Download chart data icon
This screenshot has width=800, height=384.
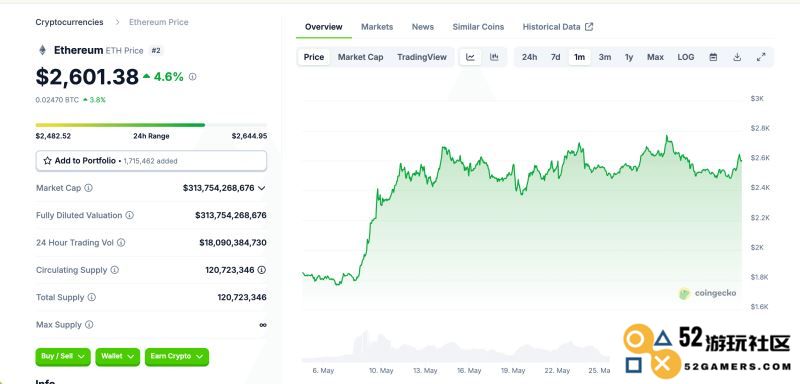pyautogui.click(x=737, y=57)
